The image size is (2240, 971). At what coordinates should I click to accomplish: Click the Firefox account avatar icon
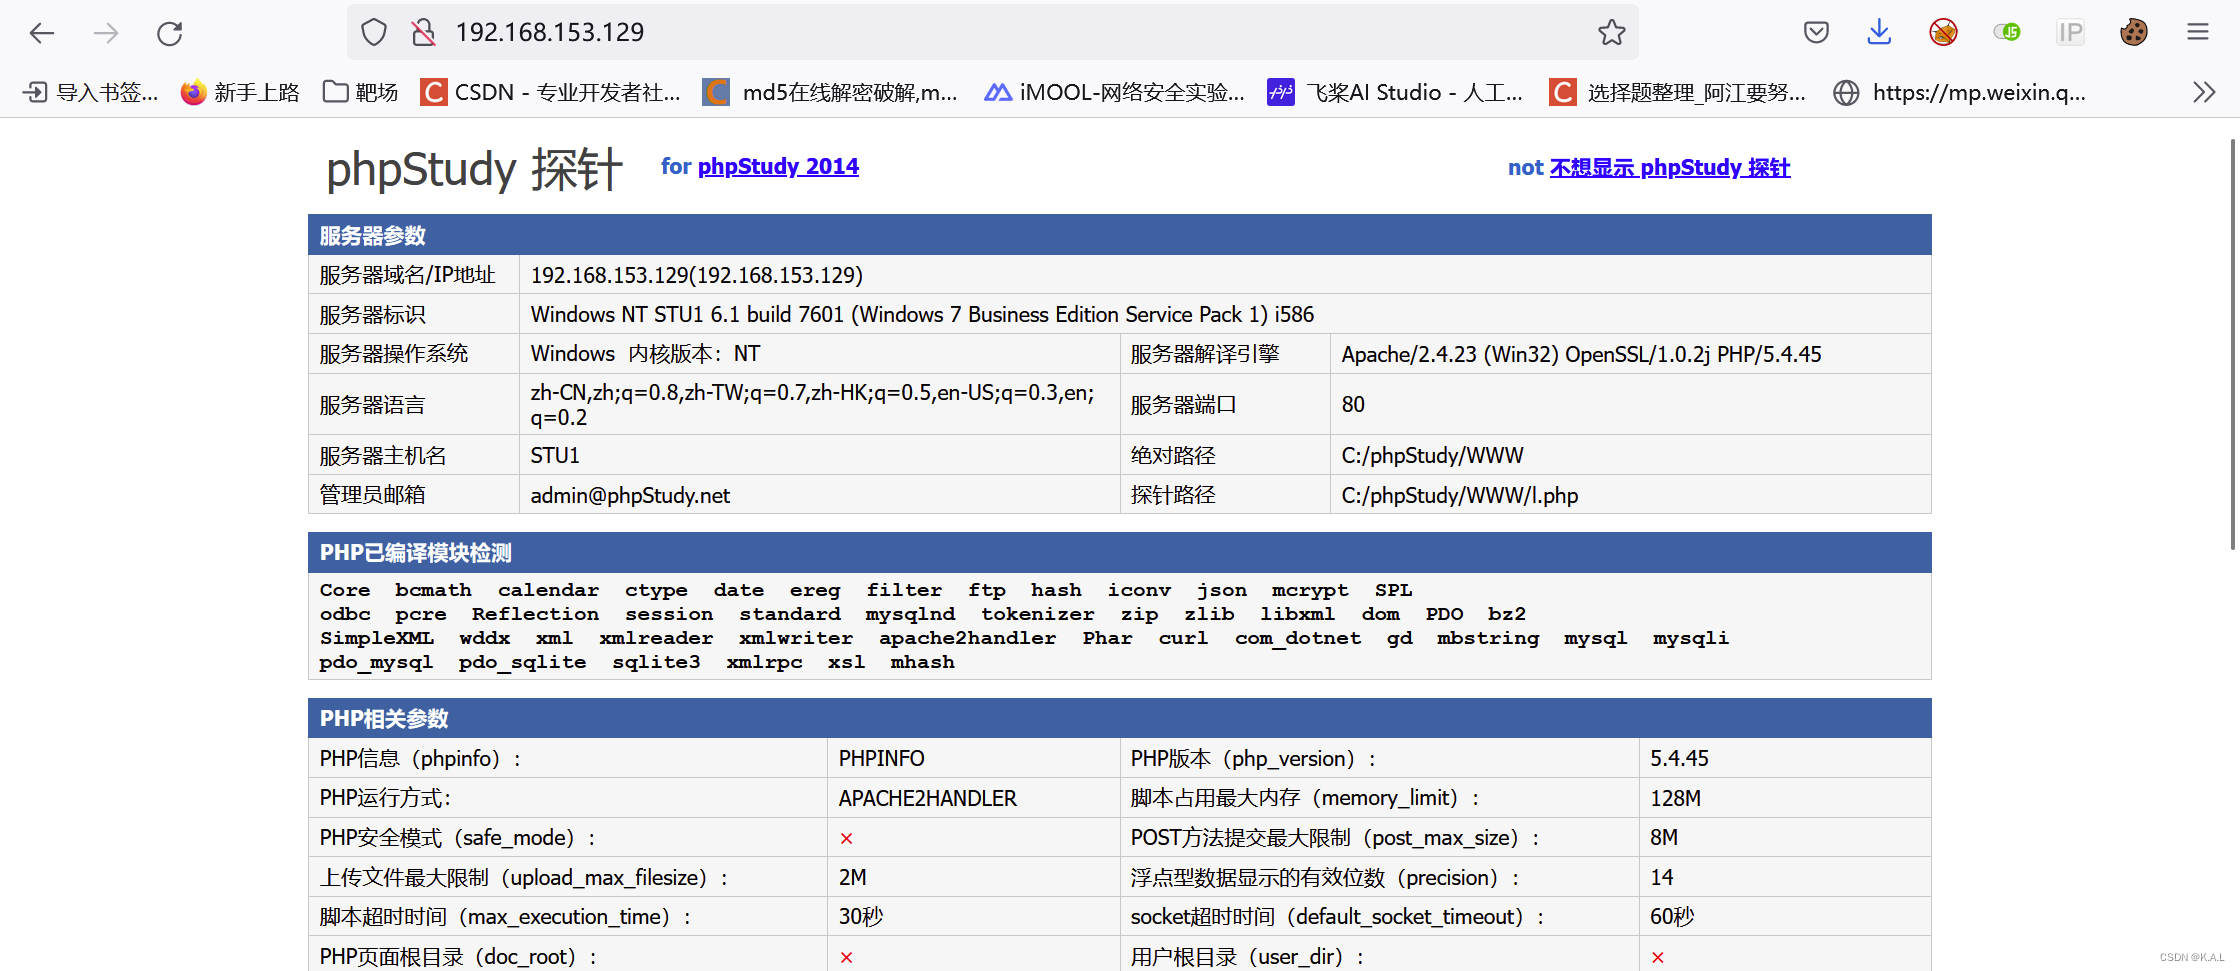[2133, 31]
